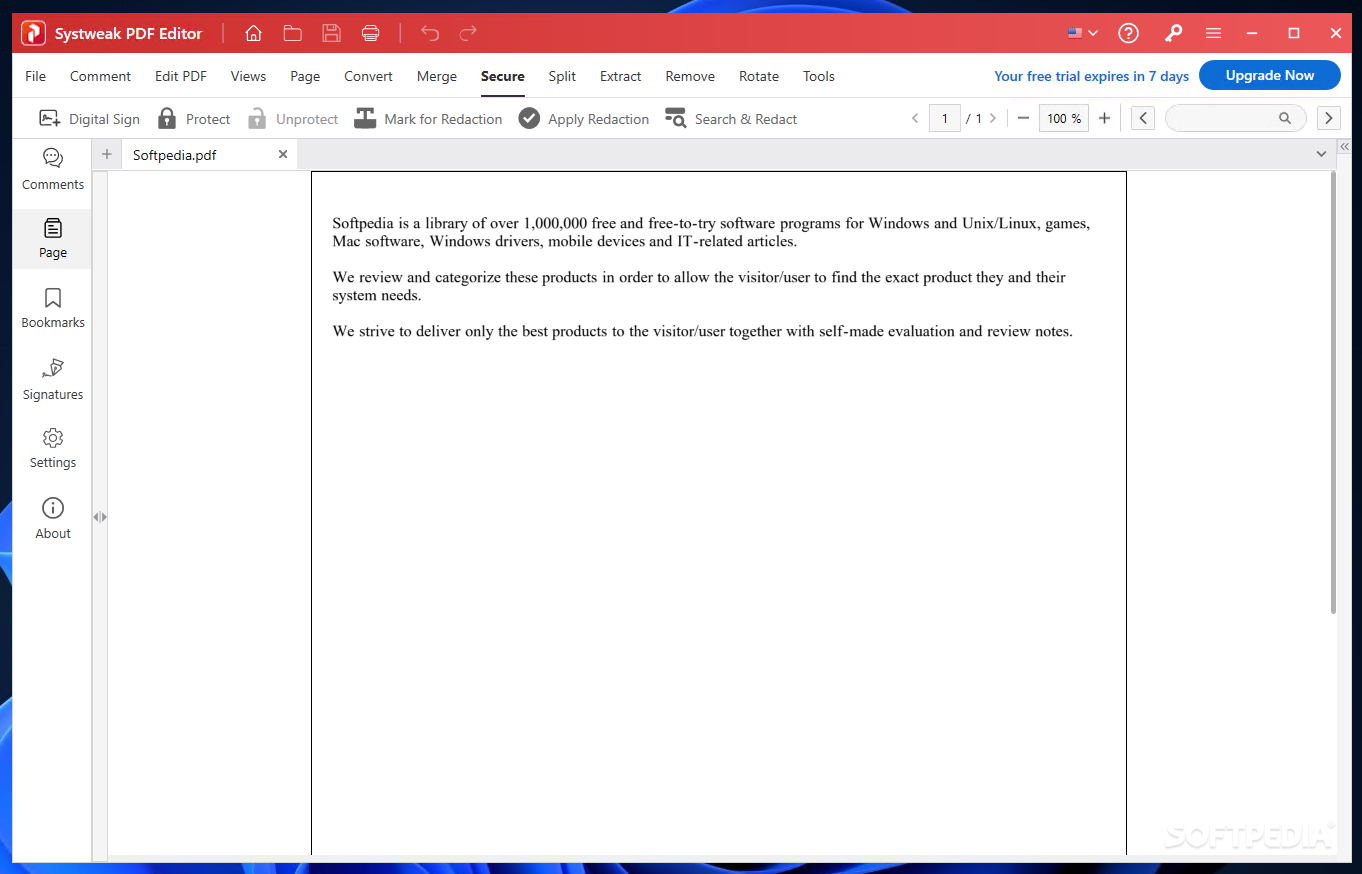Toggle left sidebar with splitter arrows
1362x874 pixels.
(100, 517)
